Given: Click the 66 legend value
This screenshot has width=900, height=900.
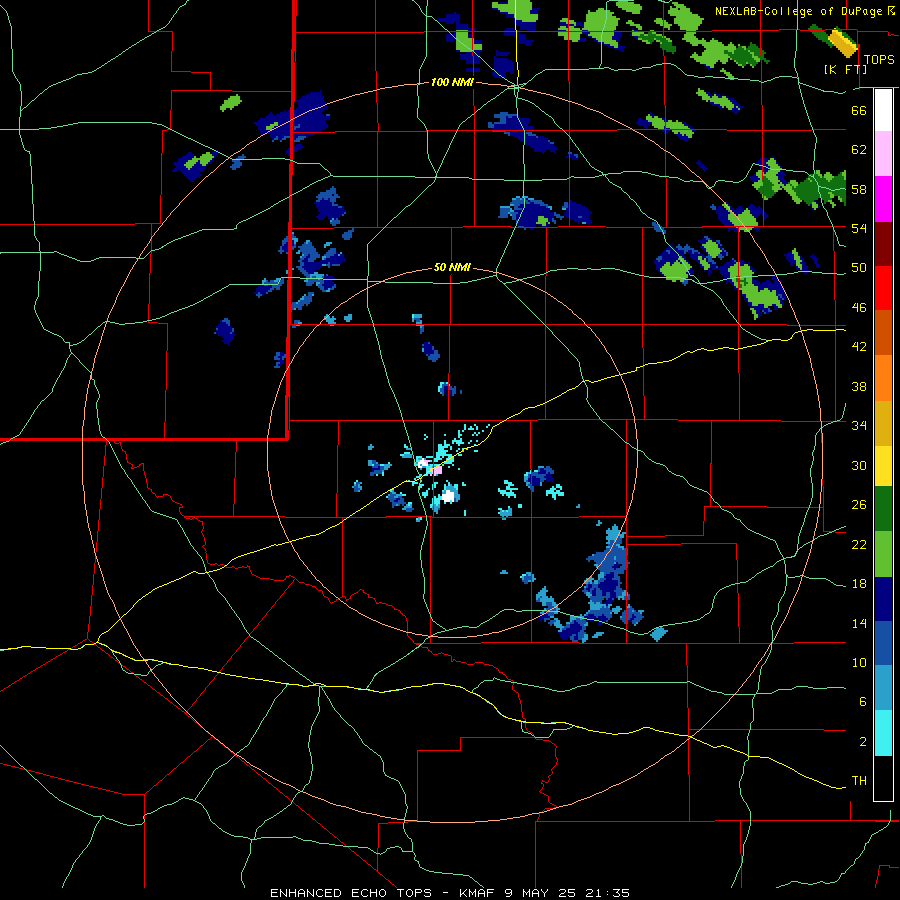Looking at the screenshot, I should [859, 110].
